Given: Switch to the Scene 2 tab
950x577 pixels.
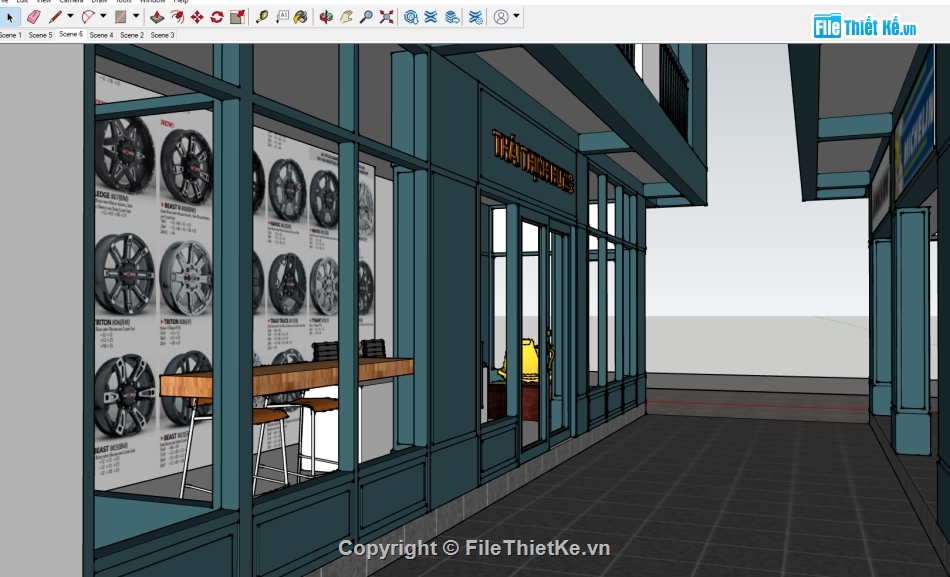Looking at the screenshot, I should tap(132, 35).
